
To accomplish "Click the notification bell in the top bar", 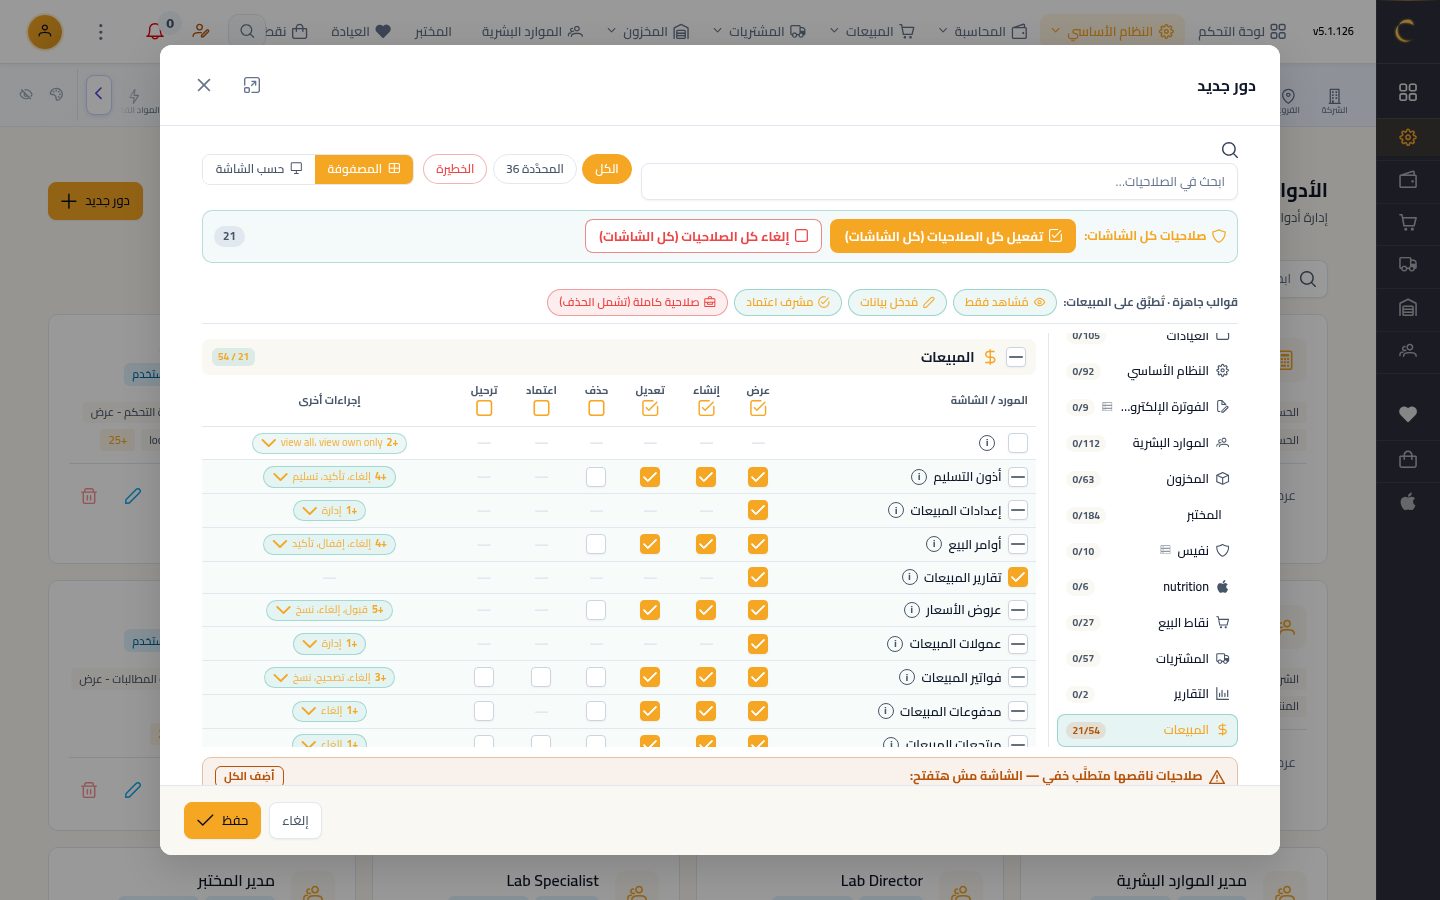I will (x=155, y=32).
